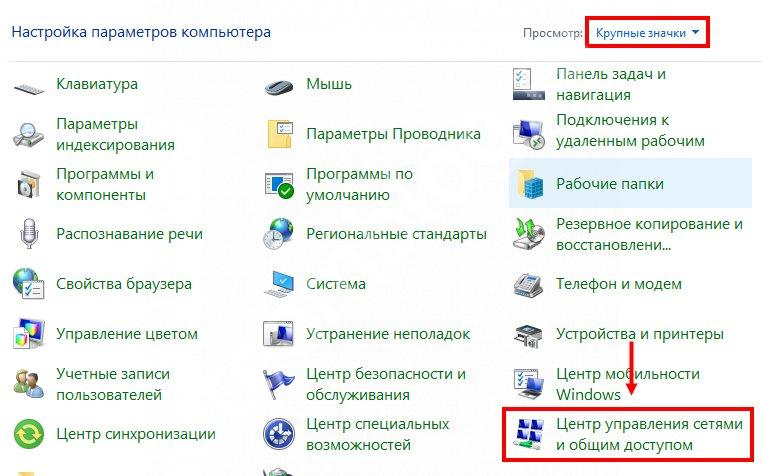
Task: Open Свойства браузера link text
Action: tap(124, 284)
